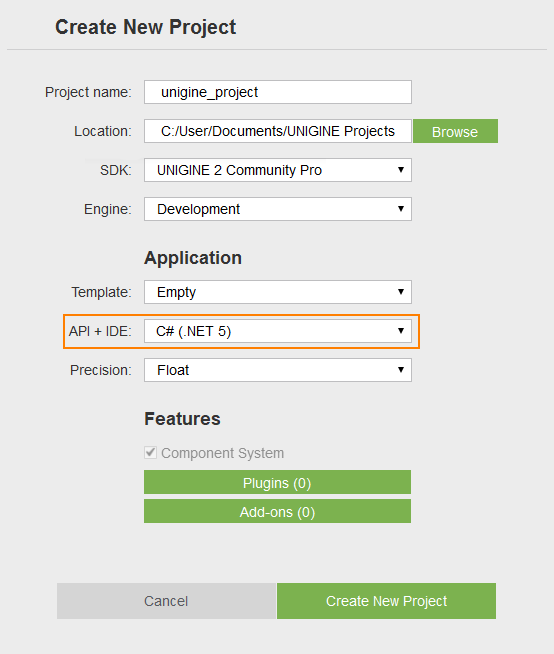Screen dimensions: 554x654
Task: Open the API + IDE dropdown
Action: tap(278, 331)
